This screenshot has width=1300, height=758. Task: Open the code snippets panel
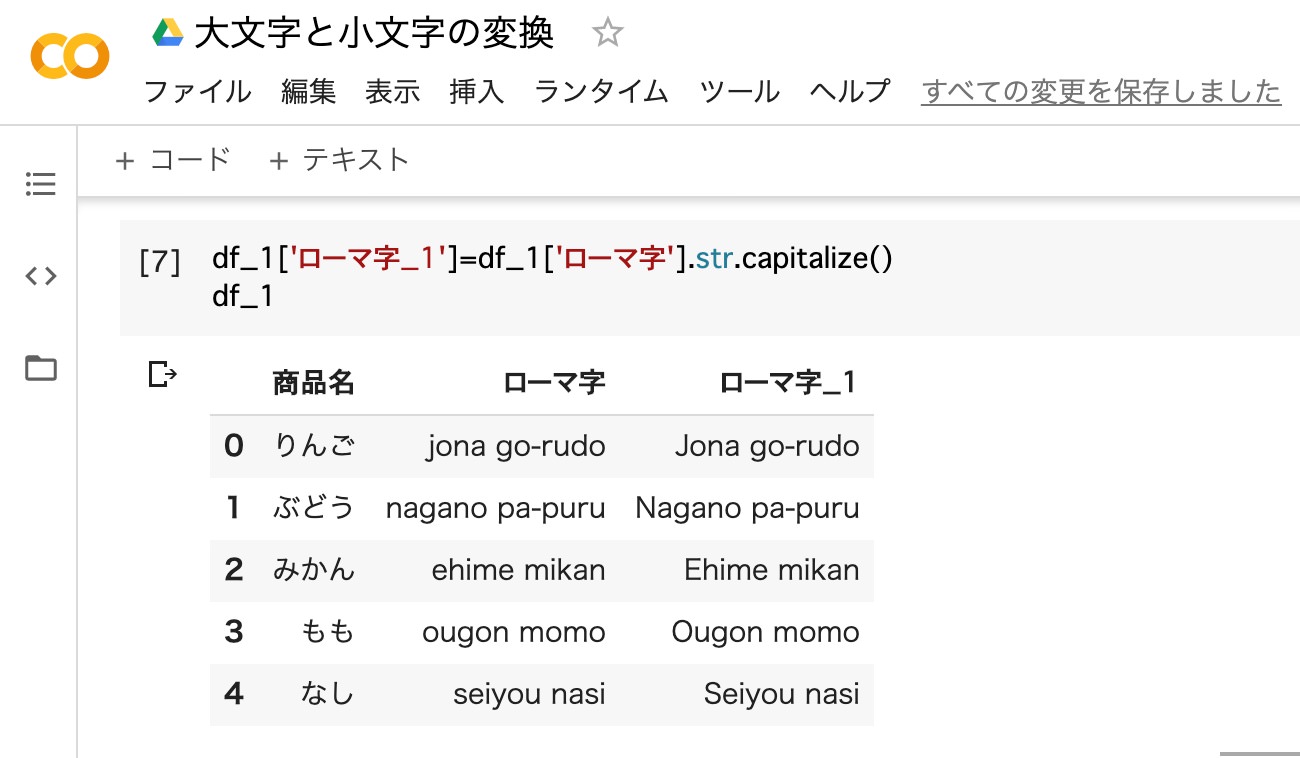[x=41, y=276]
